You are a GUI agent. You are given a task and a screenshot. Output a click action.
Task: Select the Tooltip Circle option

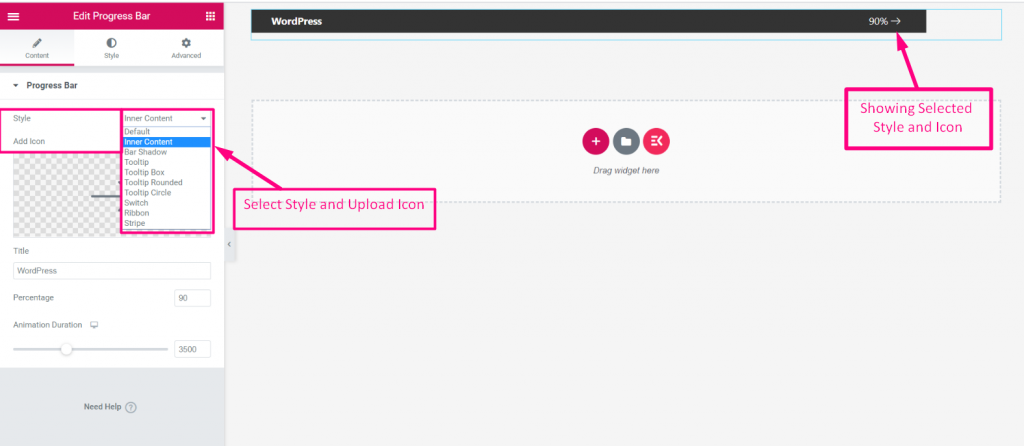[x=166, y=193]
